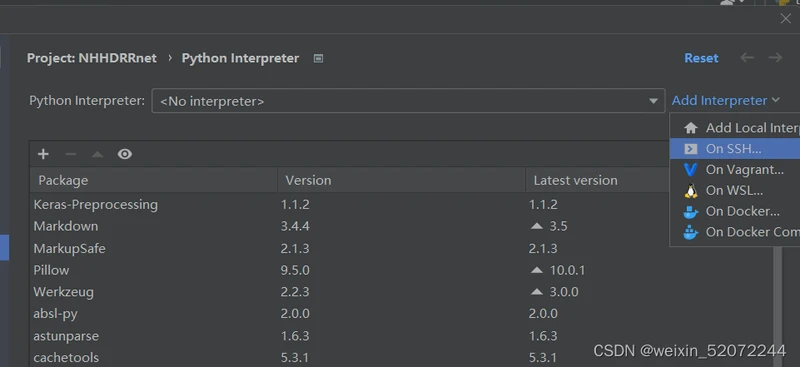
Task: Click Project: NHHDRRnet breadcrumb
Action: point(92,58)
